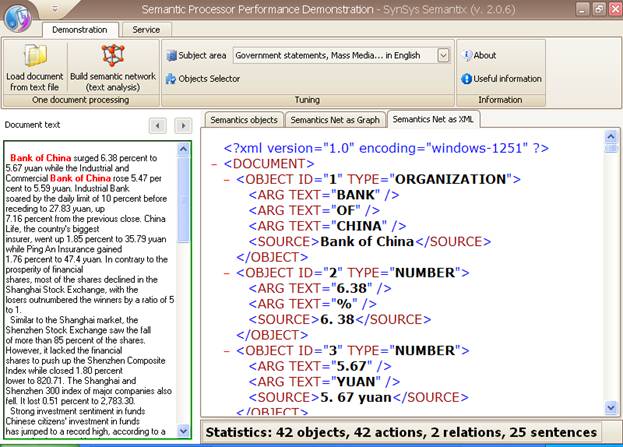This screenshot has width=623, height=447.
Task: Click the 'Tuning' group label
Action: click(307, 100)
